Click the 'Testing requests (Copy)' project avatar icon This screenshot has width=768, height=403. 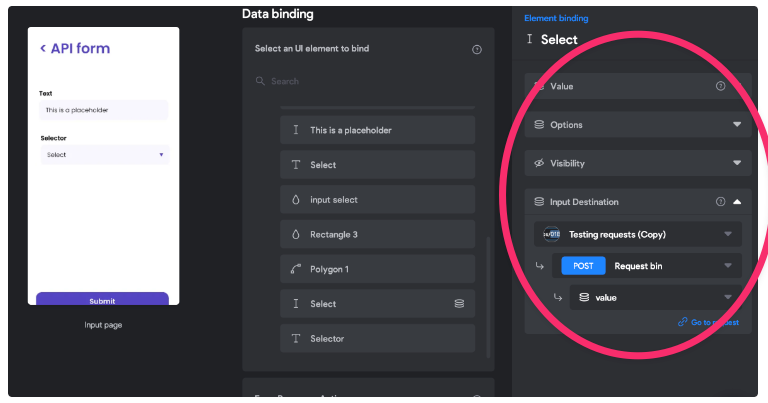pos(552,234)
